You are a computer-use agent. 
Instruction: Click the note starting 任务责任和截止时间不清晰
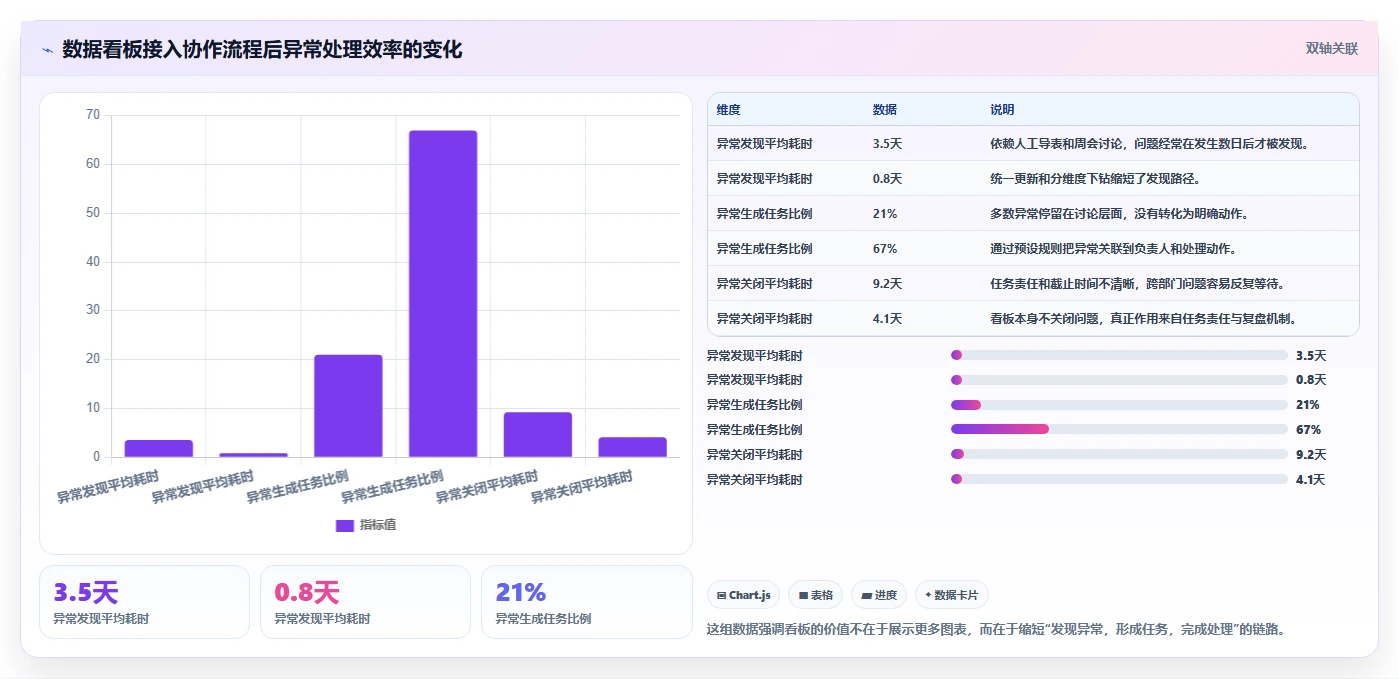pos(1137,284)
